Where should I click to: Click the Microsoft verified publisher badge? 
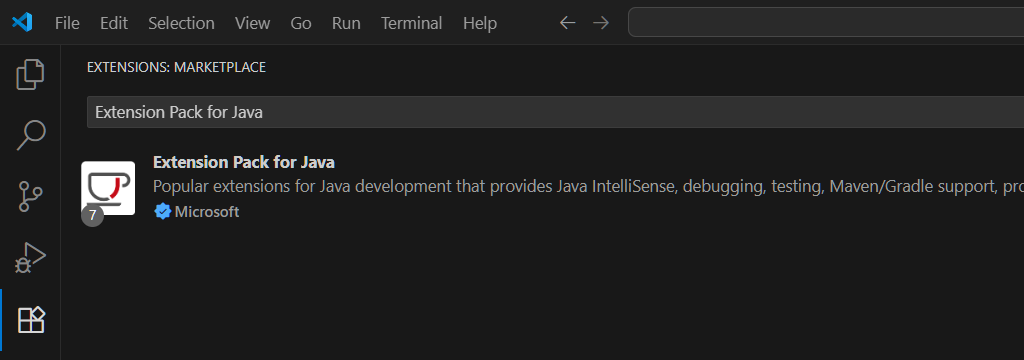162,212
